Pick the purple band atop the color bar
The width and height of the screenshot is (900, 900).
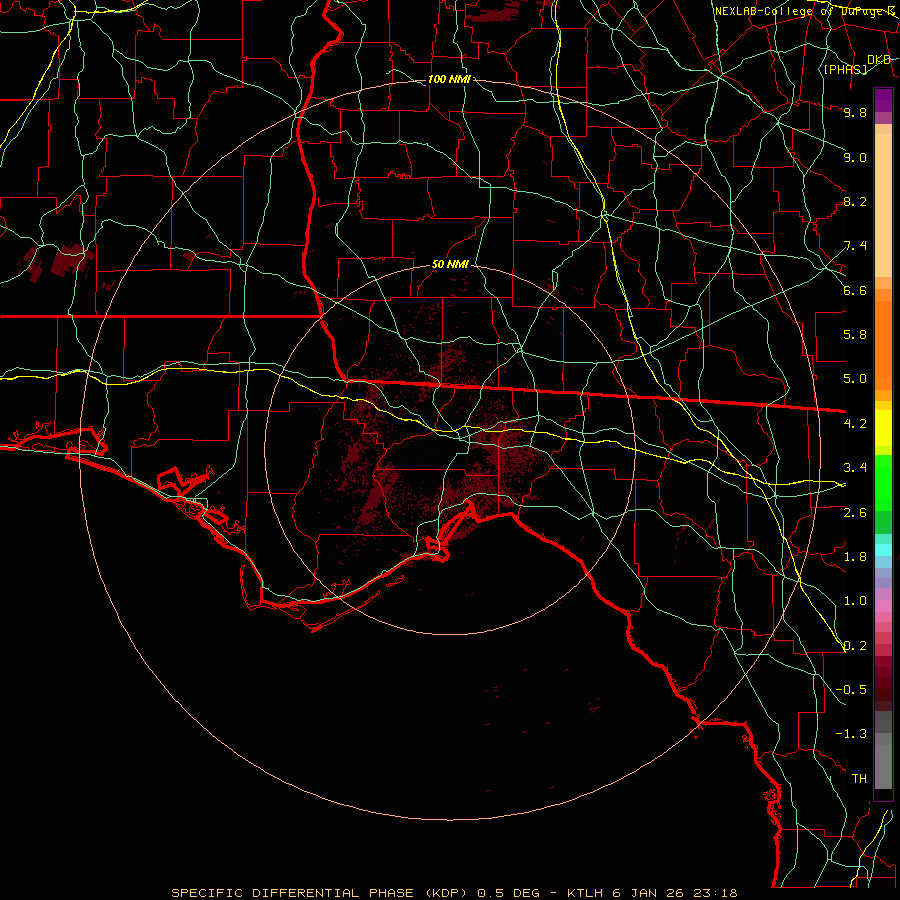[x=883, y=100]
